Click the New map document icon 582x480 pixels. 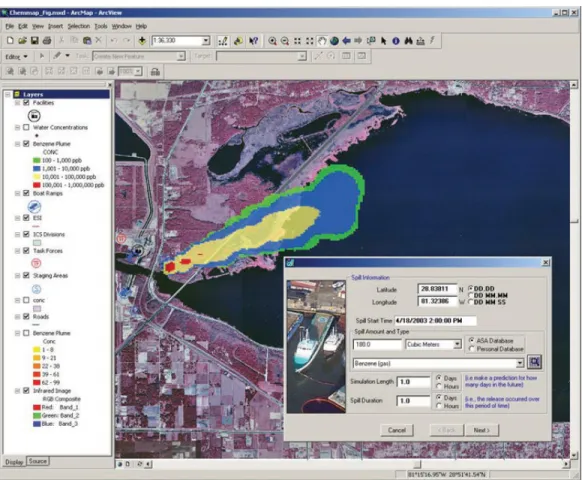[x=10, y=40]
